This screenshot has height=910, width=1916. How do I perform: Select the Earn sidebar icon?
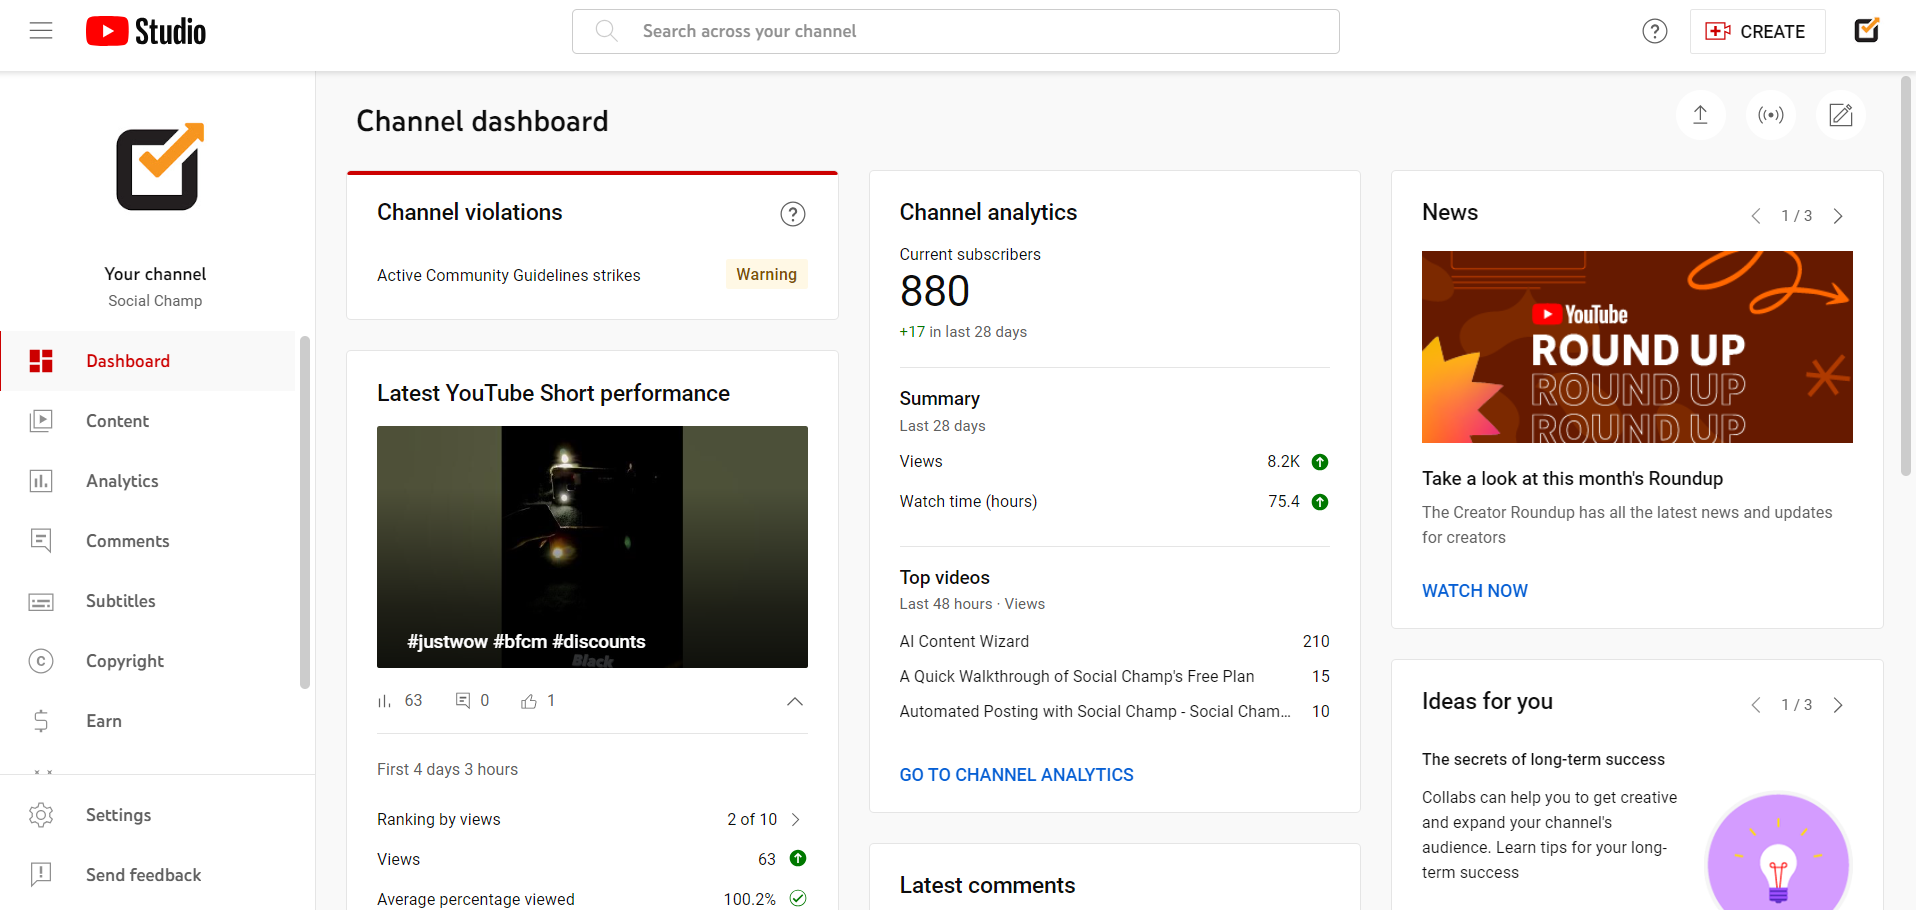(x=41, y=721)
